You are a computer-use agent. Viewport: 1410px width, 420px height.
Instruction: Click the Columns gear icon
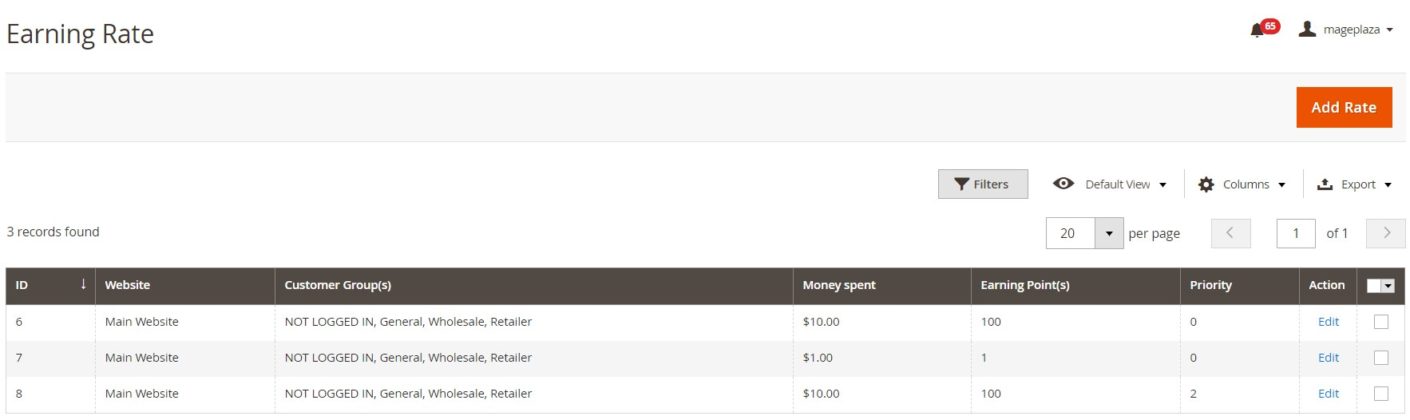point(1206,184)
